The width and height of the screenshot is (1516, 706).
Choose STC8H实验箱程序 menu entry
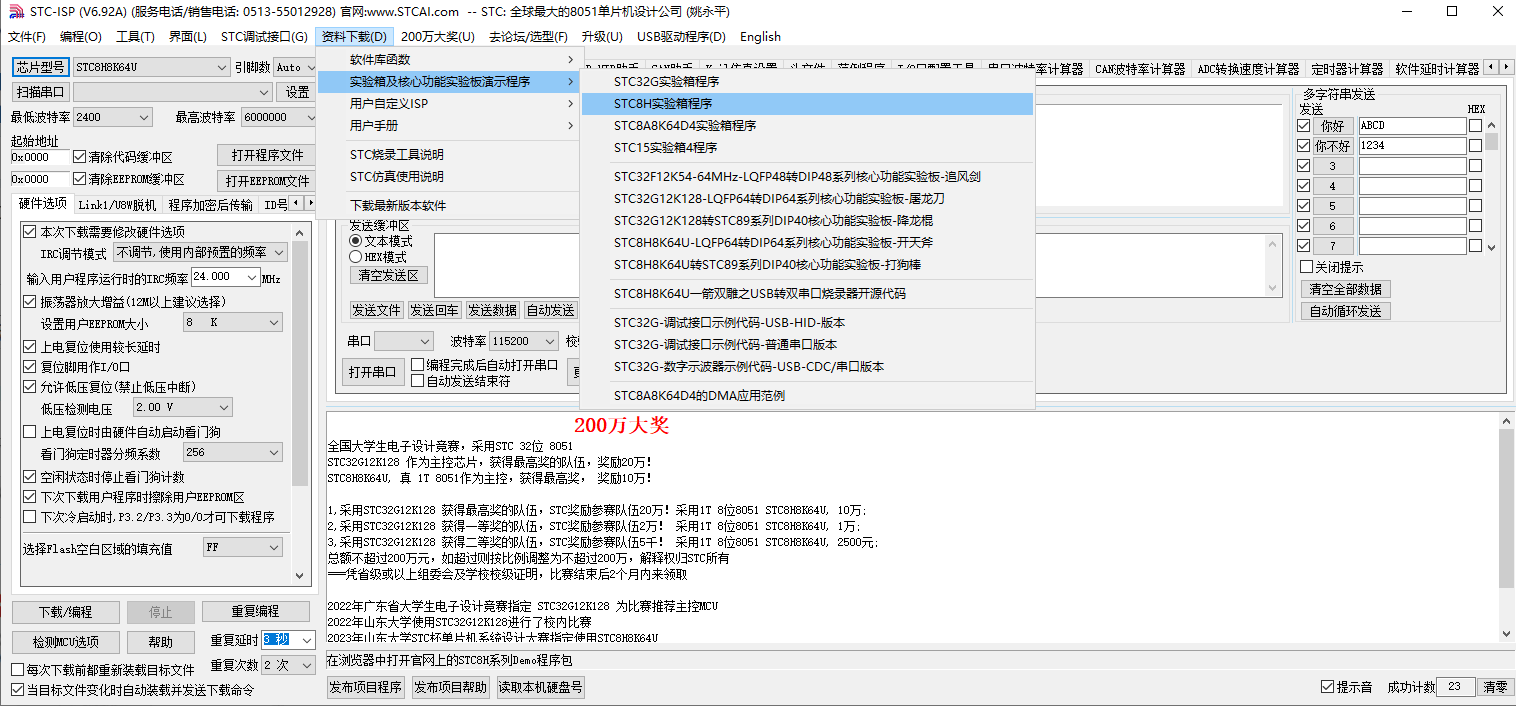tap(808, 104)
